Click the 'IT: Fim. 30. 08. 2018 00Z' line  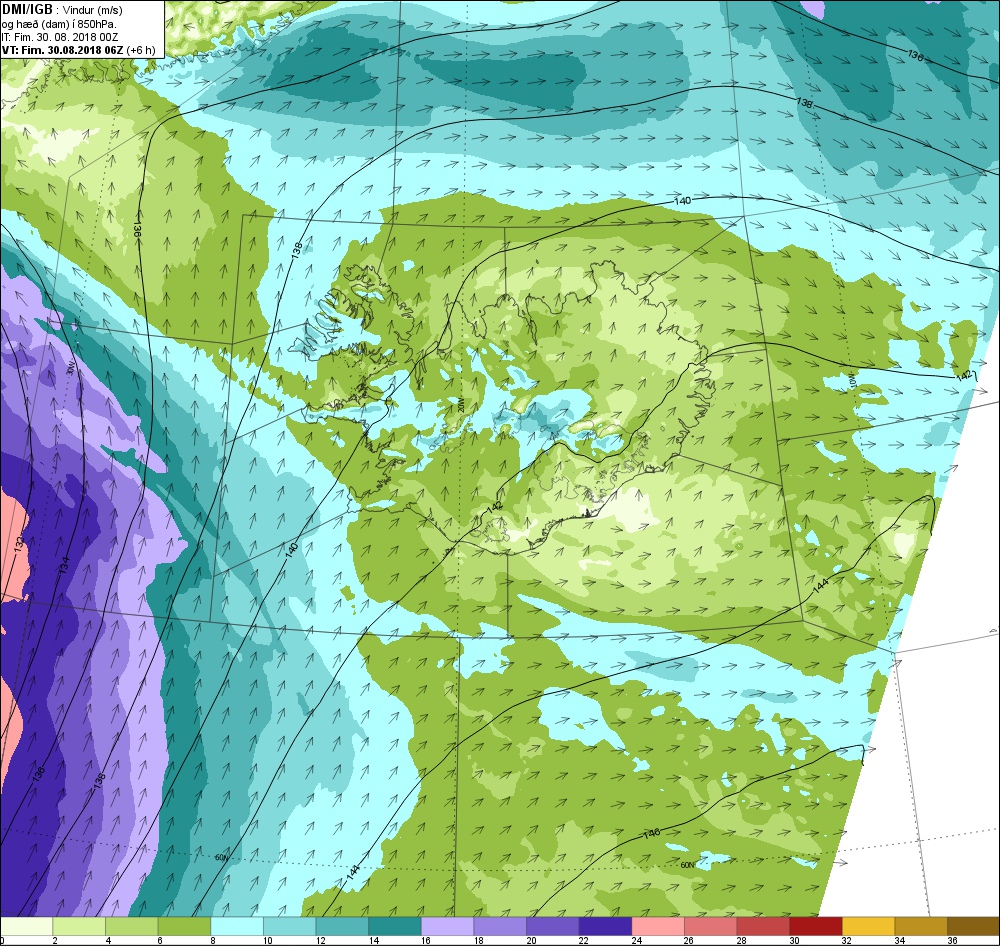[x=59, y=37]
